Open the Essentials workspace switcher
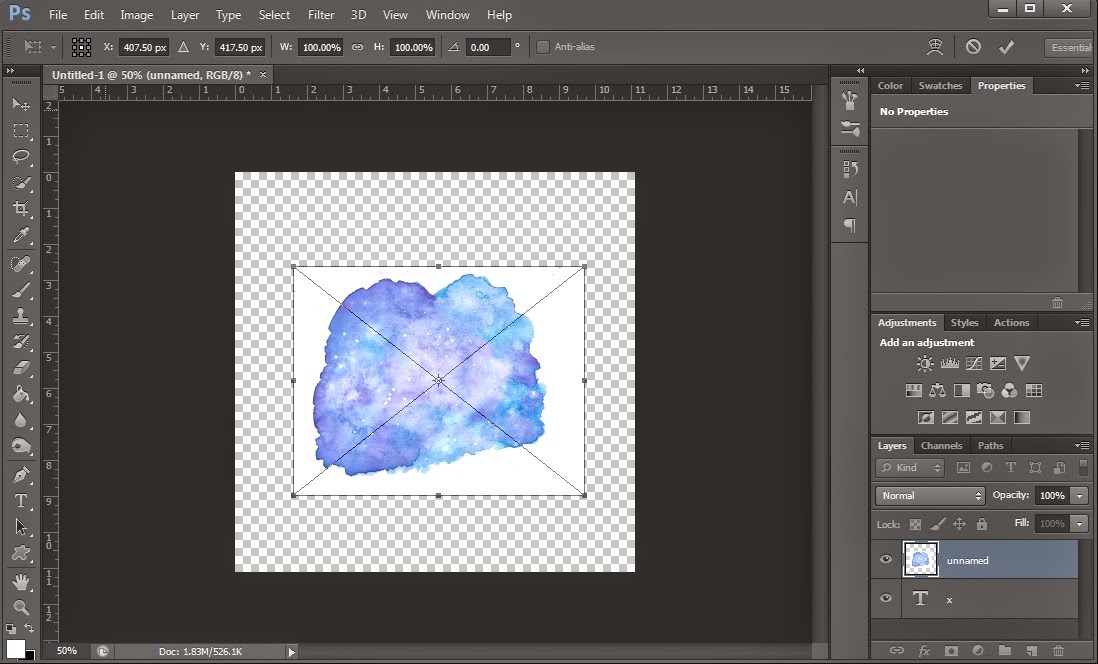This screenshot has width=1098, height=664. (1071, 48)
